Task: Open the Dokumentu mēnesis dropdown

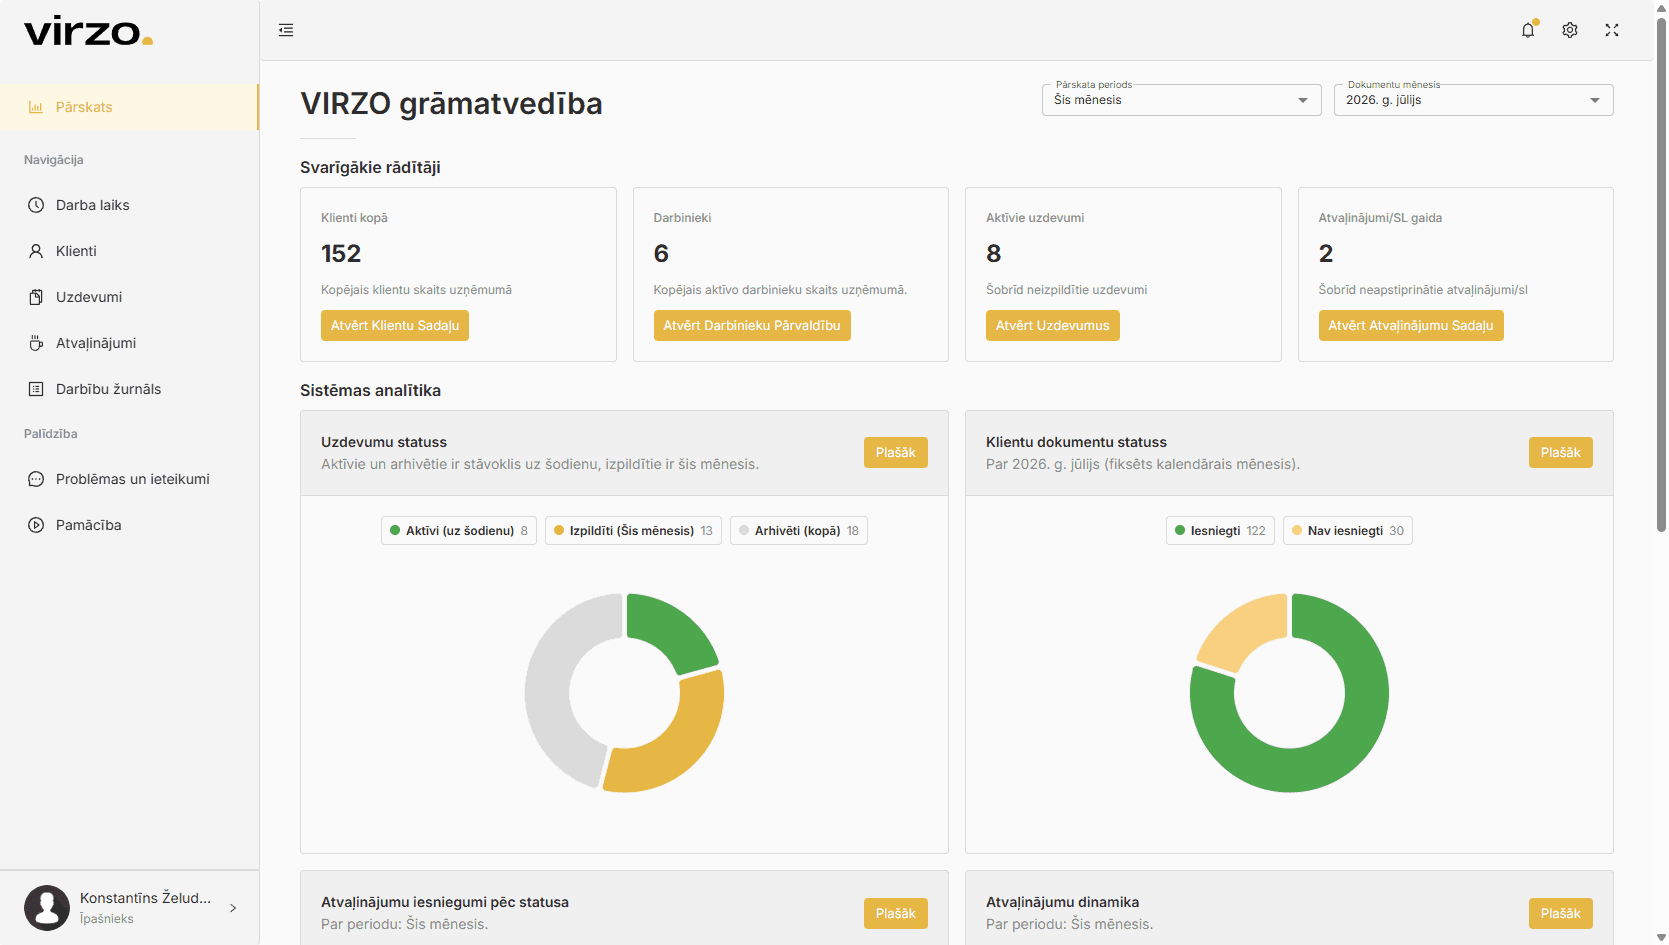Action: (x=1473, y=100)
